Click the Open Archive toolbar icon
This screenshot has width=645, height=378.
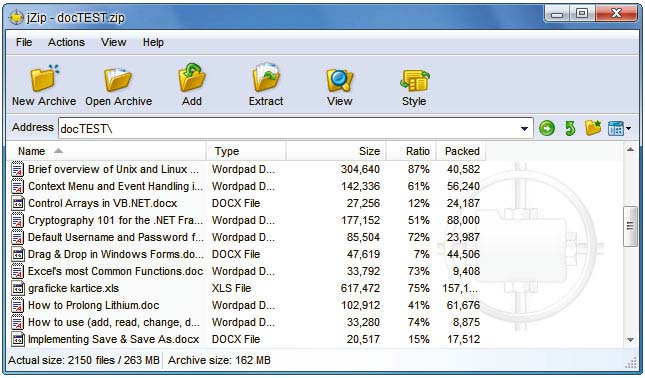[118, 79]
